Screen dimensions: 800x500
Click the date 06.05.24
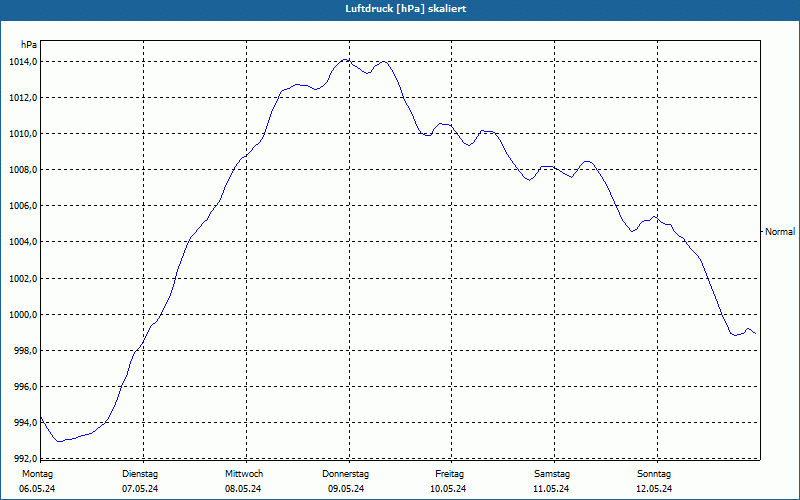(37, 489)
